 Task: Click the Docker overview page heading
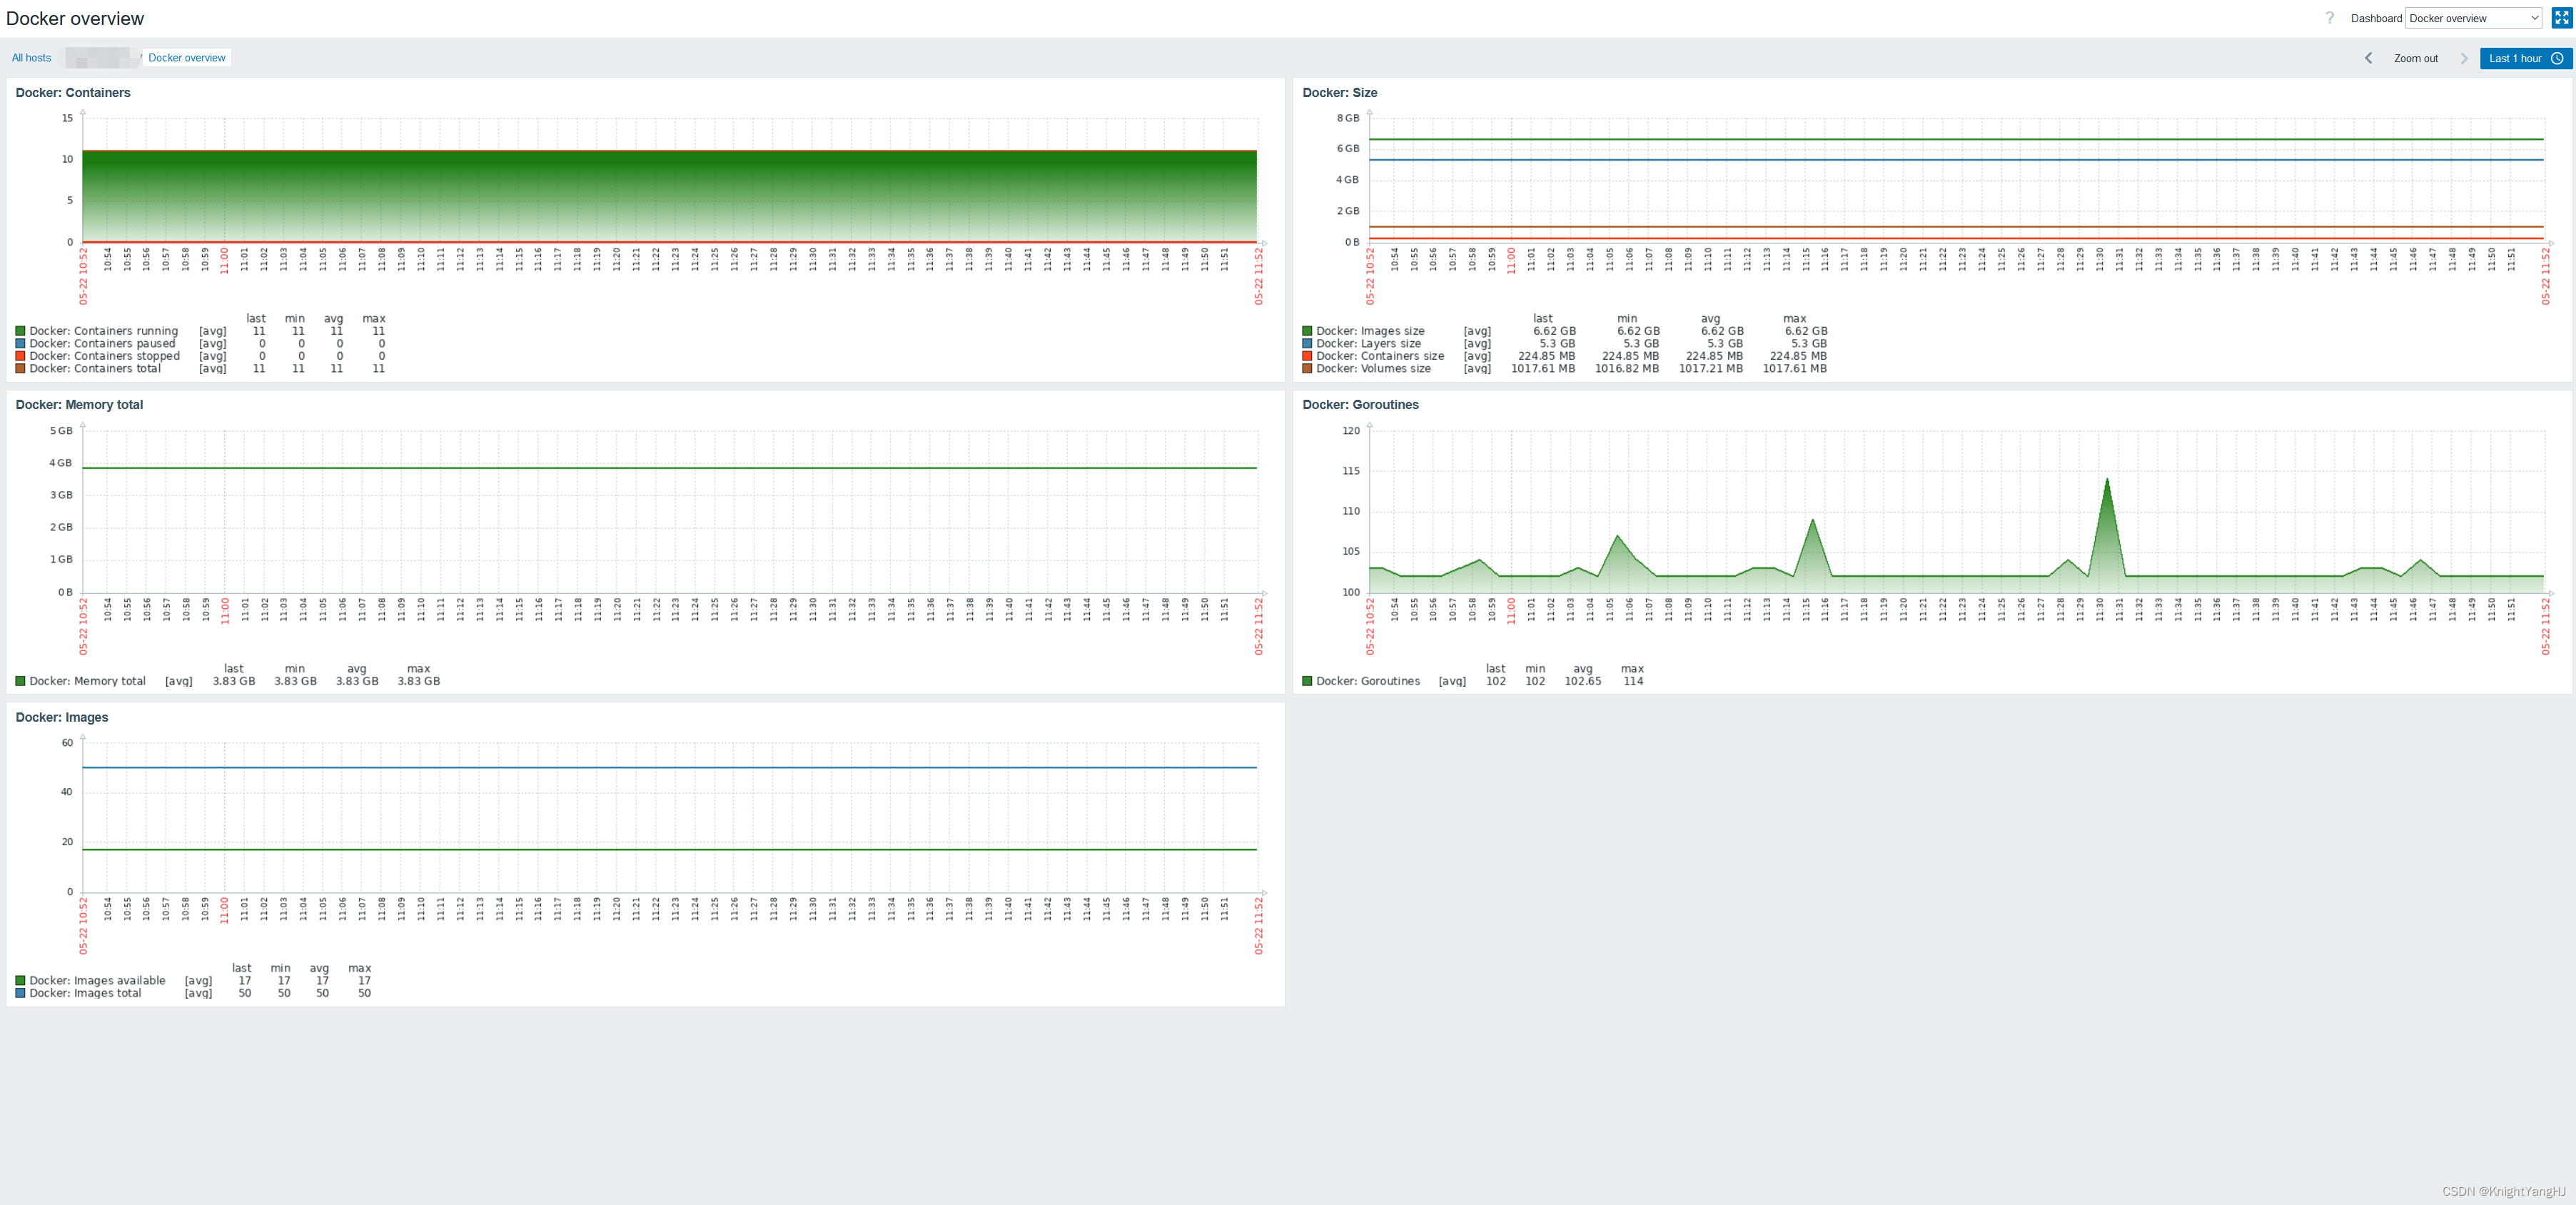pyautogui.click(x=75, y=19)
